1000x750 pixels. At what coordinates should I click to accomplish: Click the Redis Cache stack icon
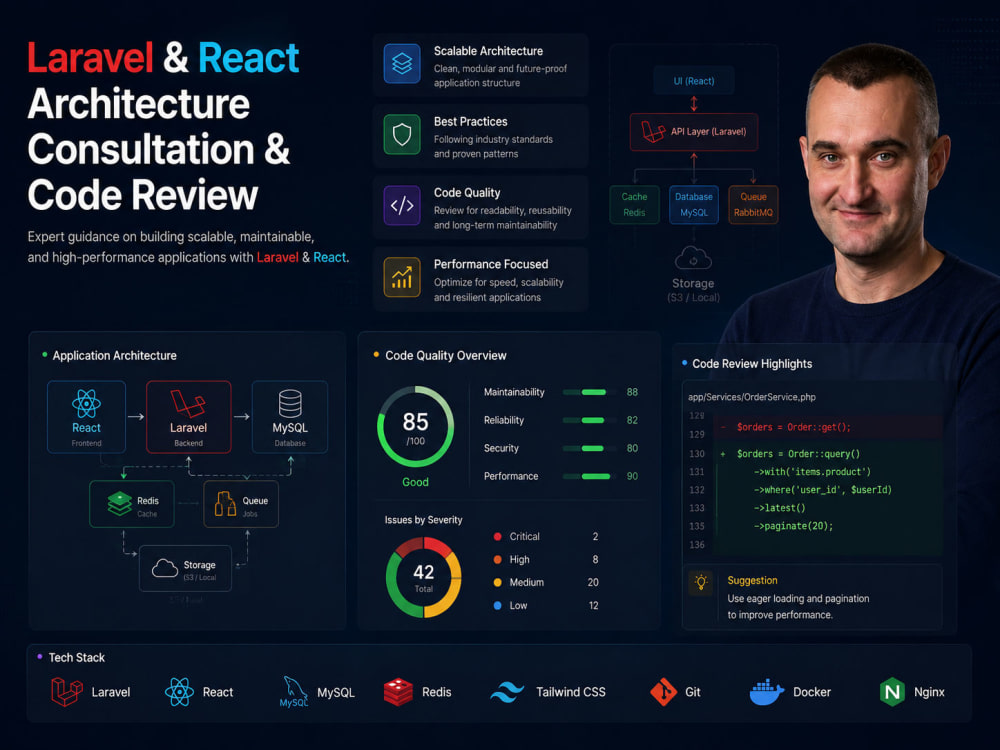[x=119, y=504]
